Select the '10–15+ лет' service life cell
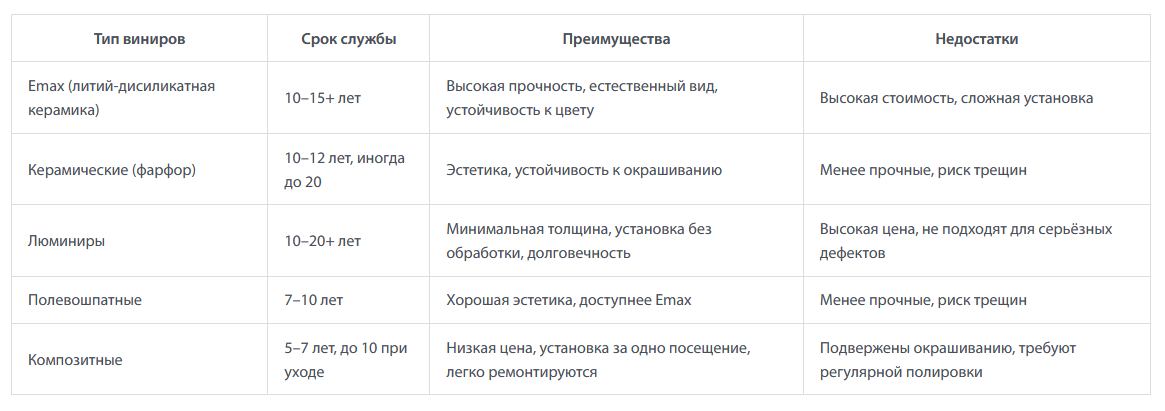Screen dimensions: 1165x411 (348, 98)
